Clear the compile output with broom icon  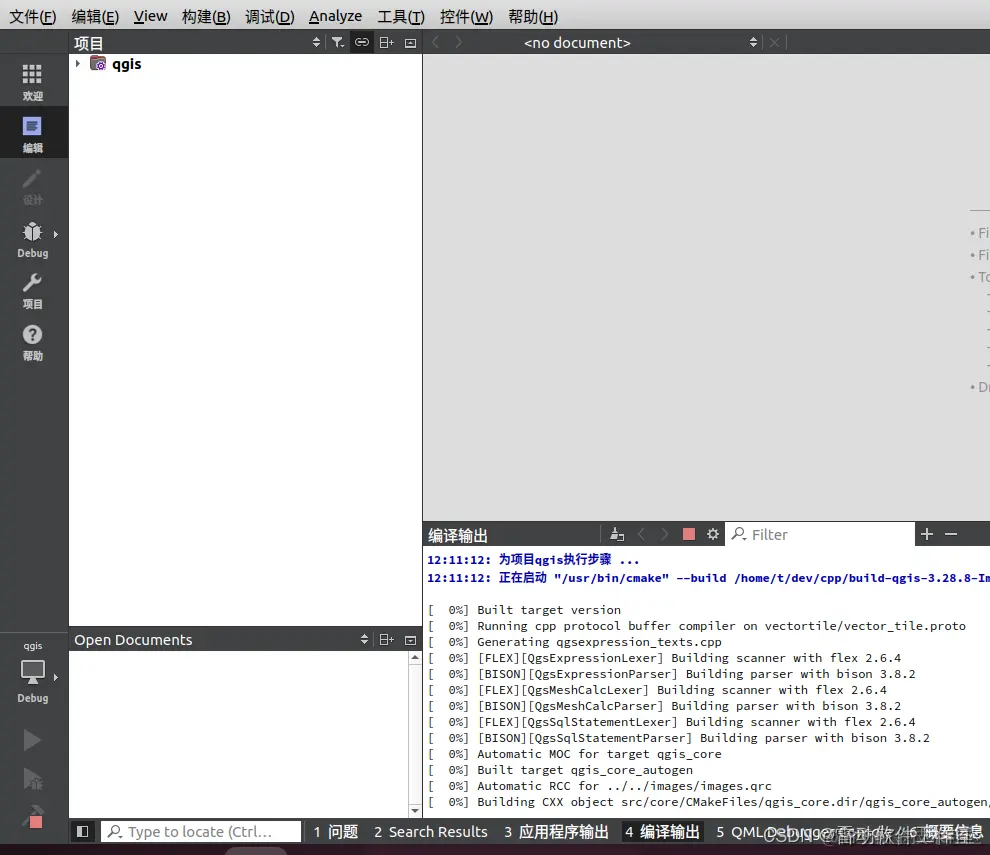point(617,535)
